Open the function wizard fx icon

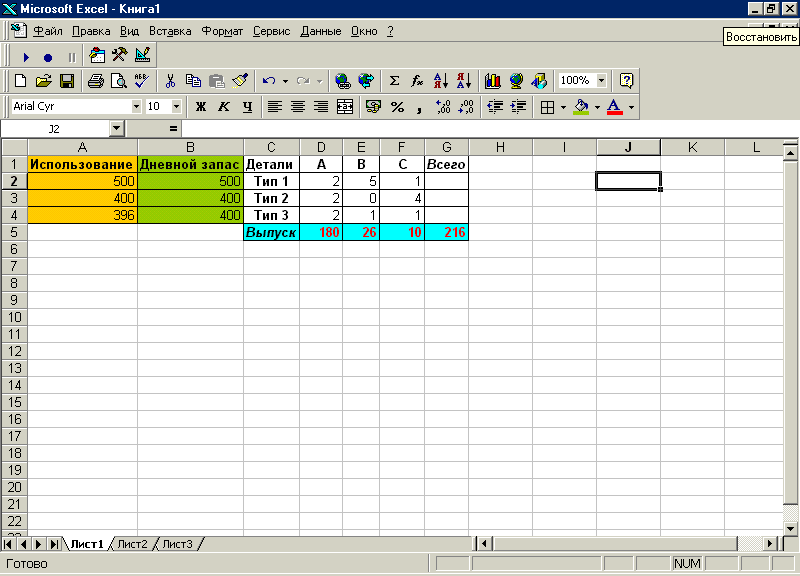tap(417, 81)
